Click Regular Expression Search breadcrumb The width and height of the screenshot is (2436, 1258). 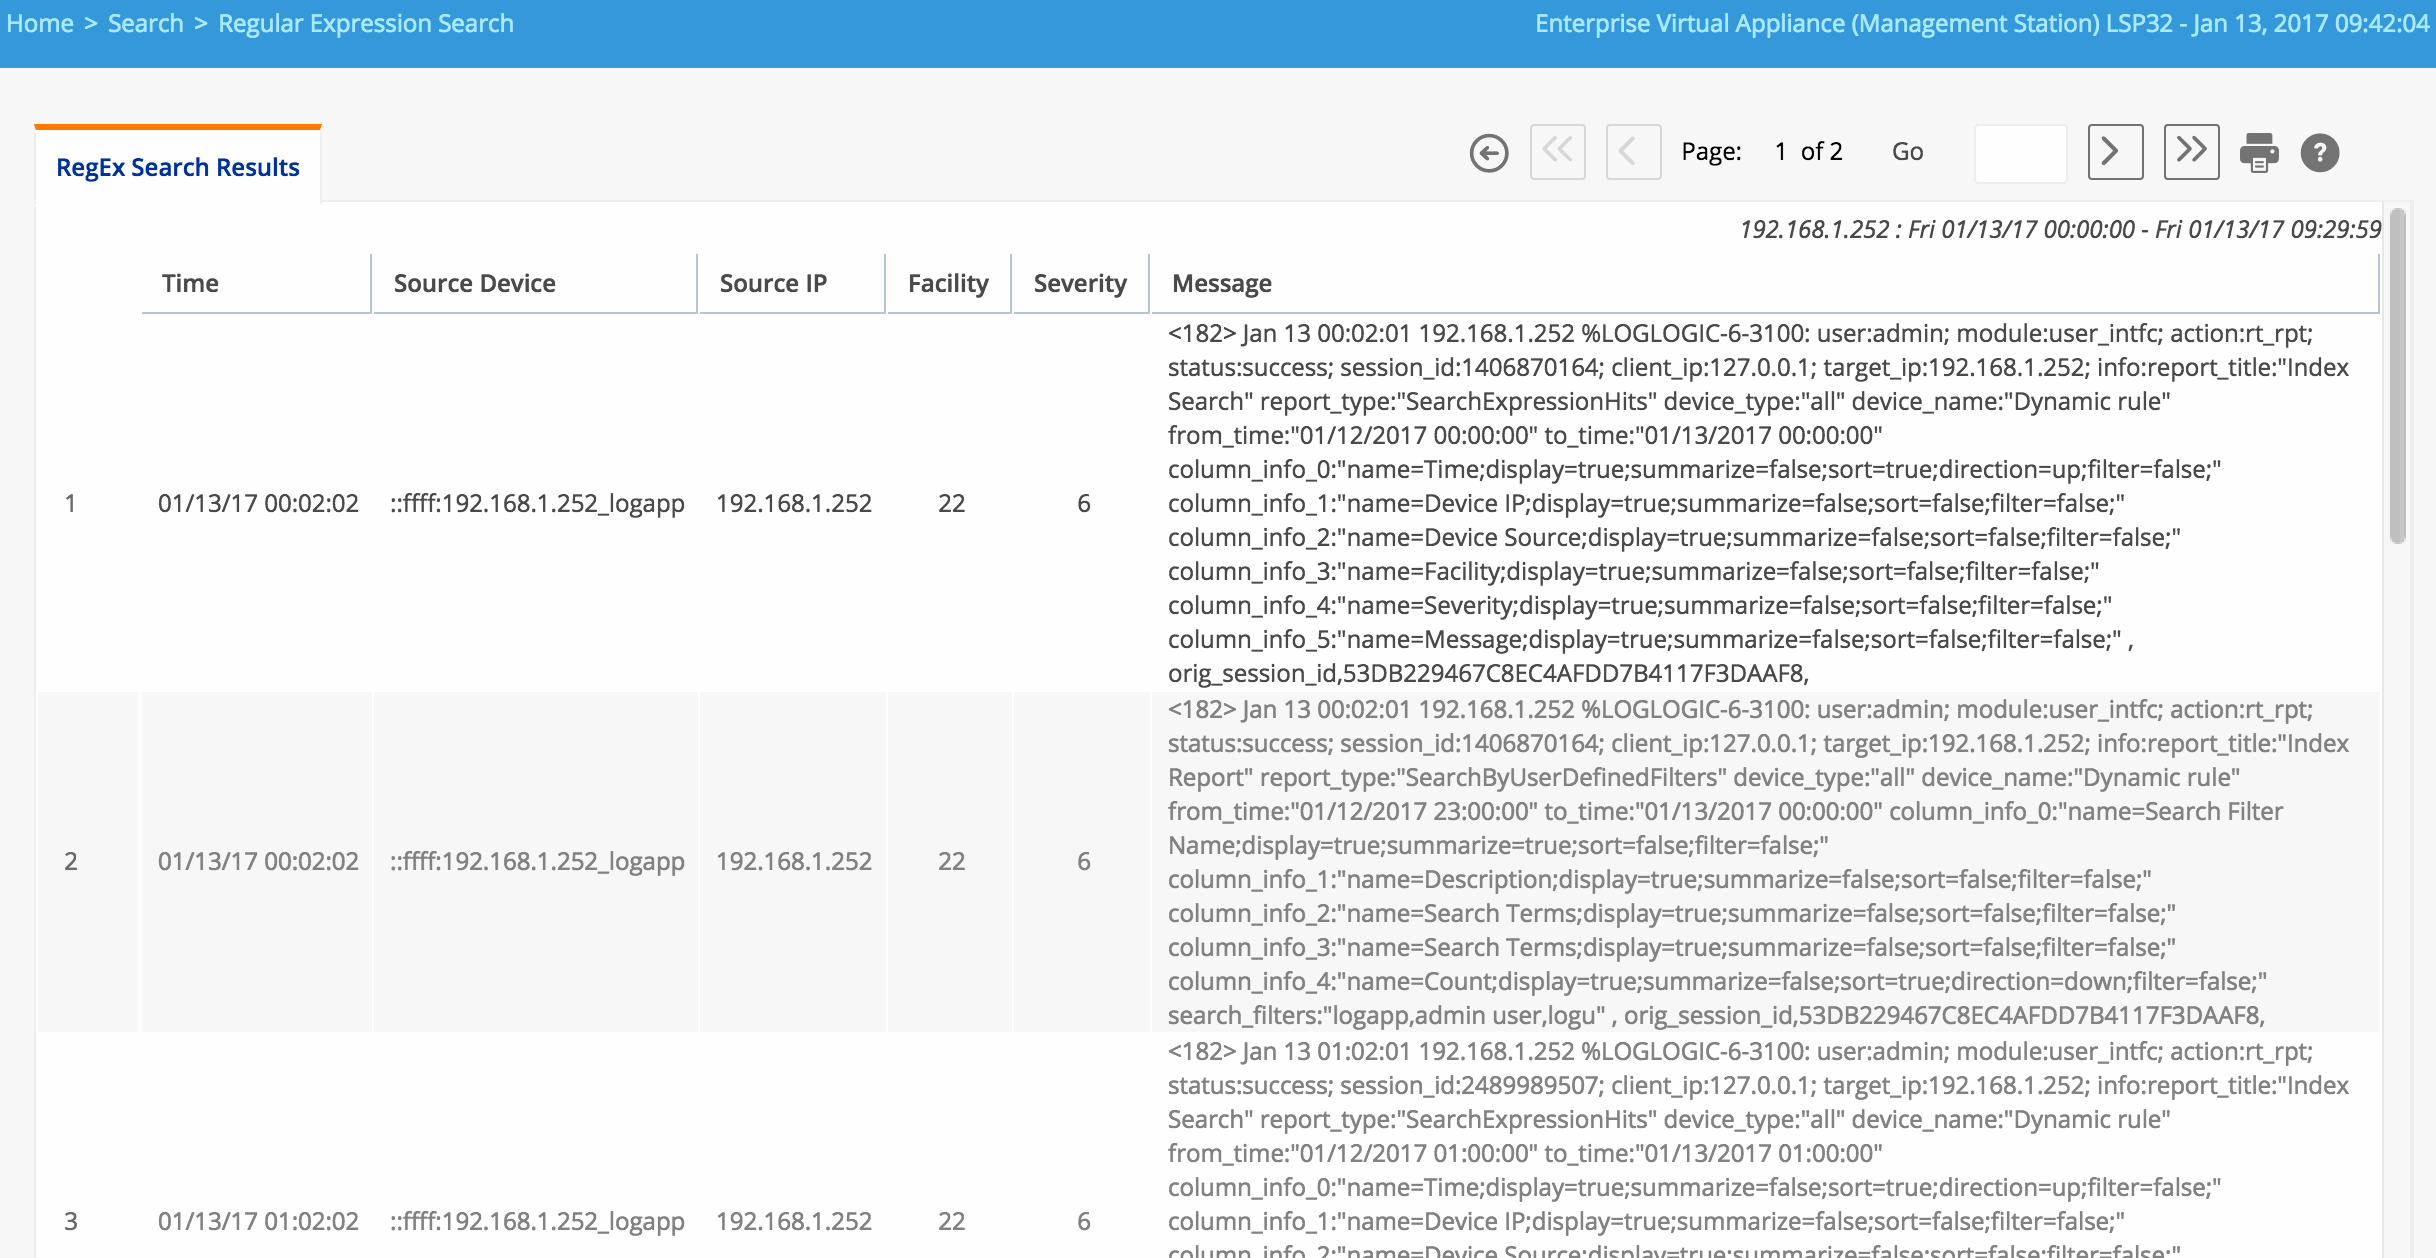click(x=365, y=24)
